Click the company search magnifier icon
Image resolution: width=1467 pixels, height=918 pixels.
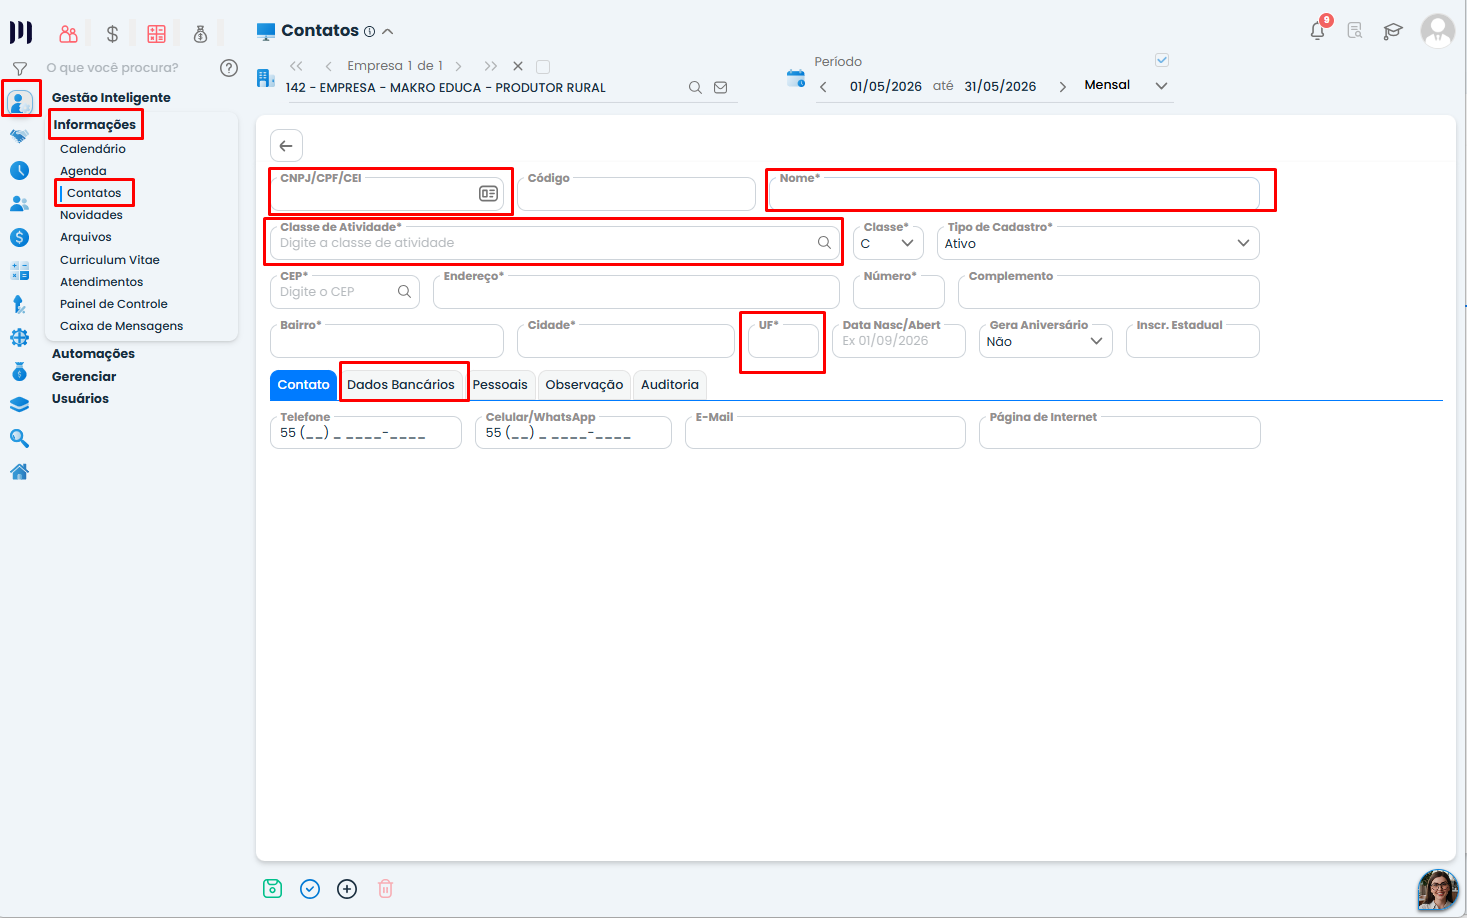coord(695,87)
